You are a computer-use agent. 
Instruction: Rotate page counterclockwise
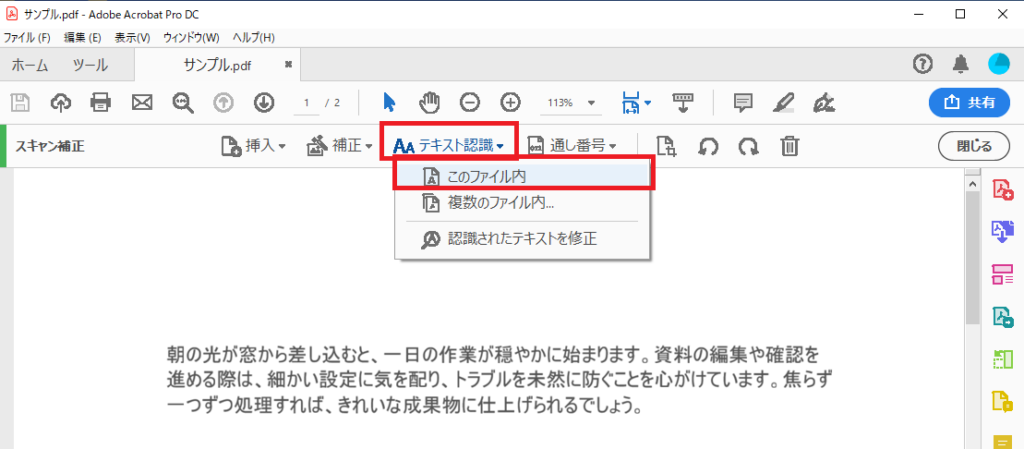(x=707, y=146)
